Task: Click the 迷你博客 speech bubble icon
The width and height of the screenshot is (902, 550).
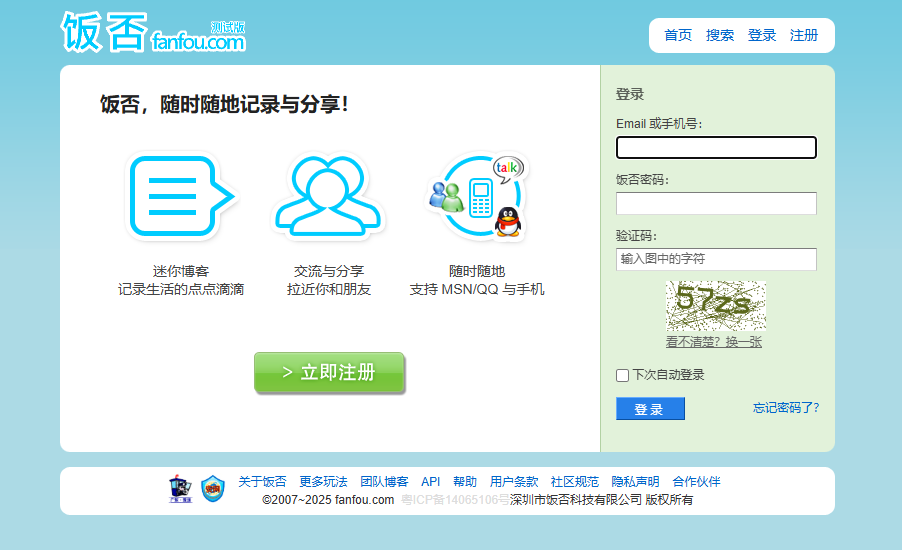Action: (x=181, y=197)
